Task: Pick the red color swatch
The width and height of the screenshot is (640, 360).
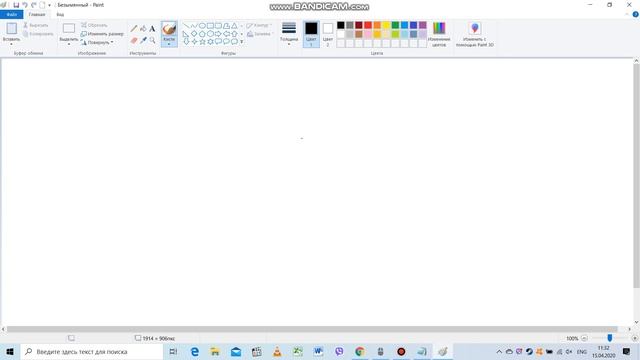Action: (x=368, y=25)
